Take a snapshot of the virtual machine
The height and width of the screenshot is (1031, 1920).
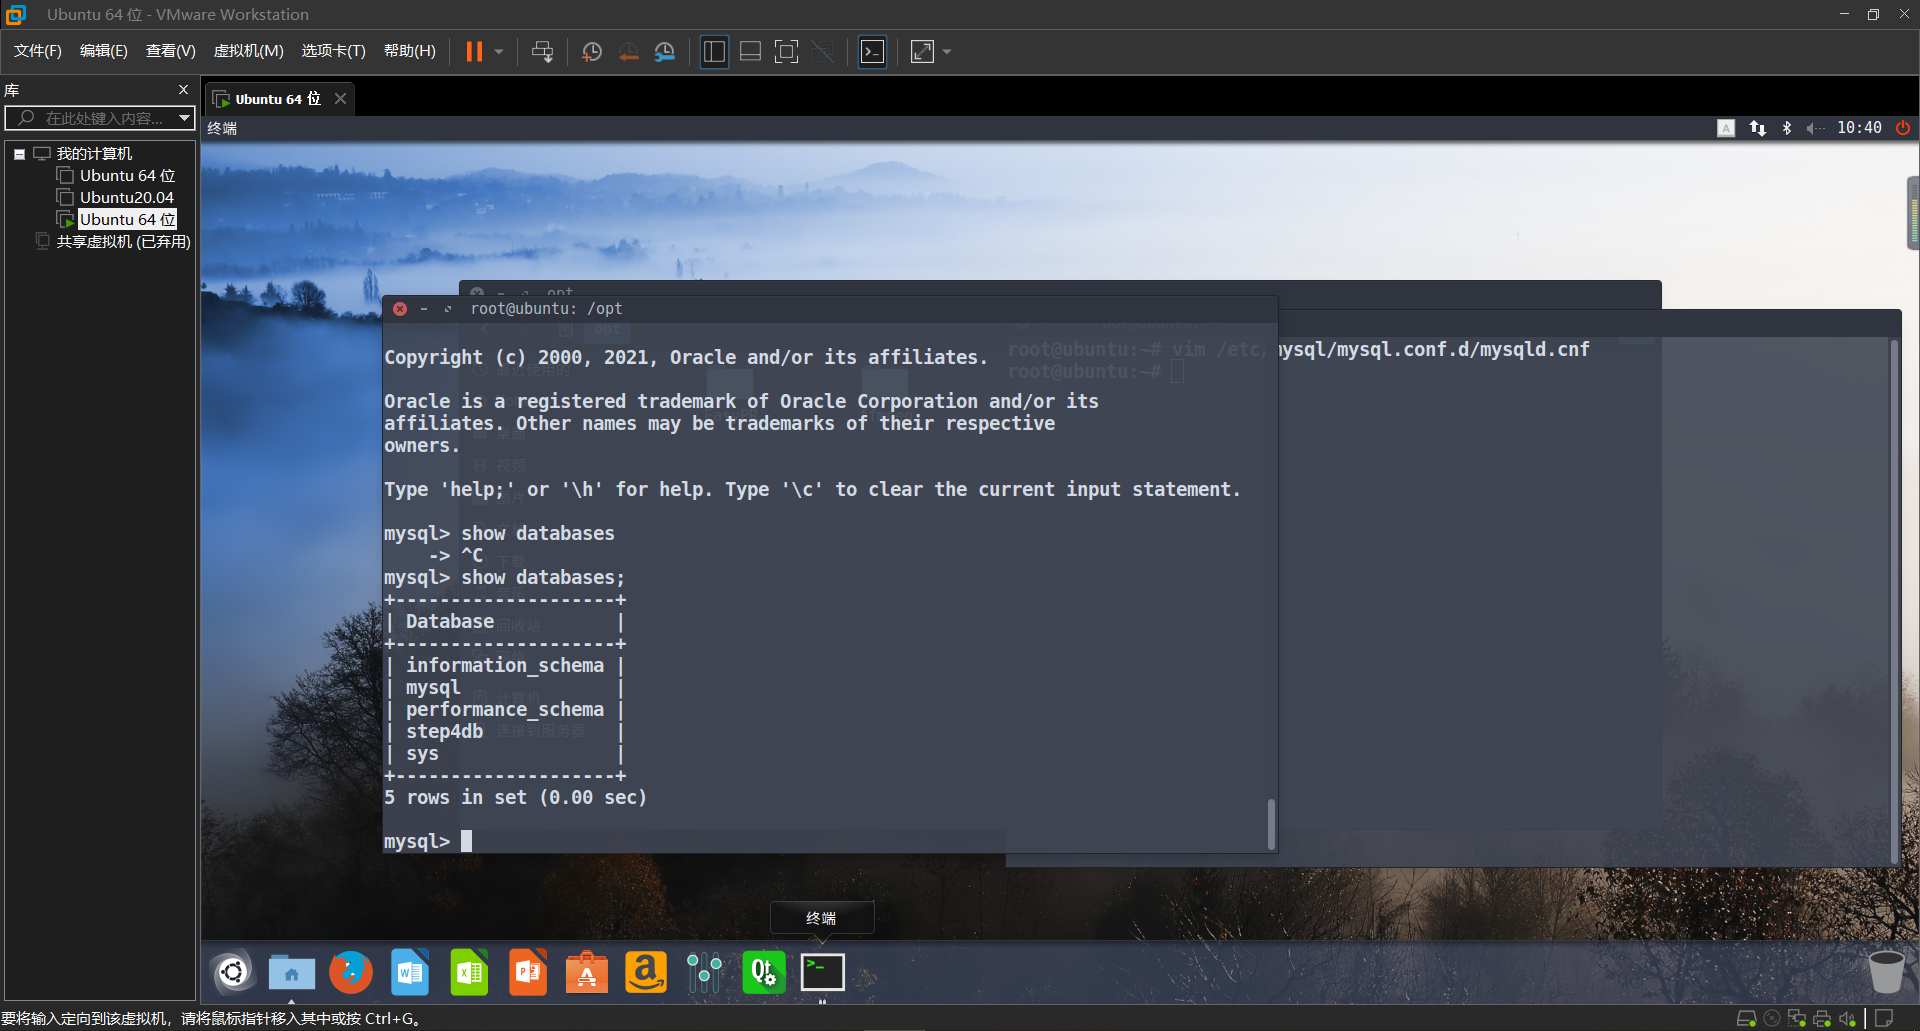[x=591, y=51]
